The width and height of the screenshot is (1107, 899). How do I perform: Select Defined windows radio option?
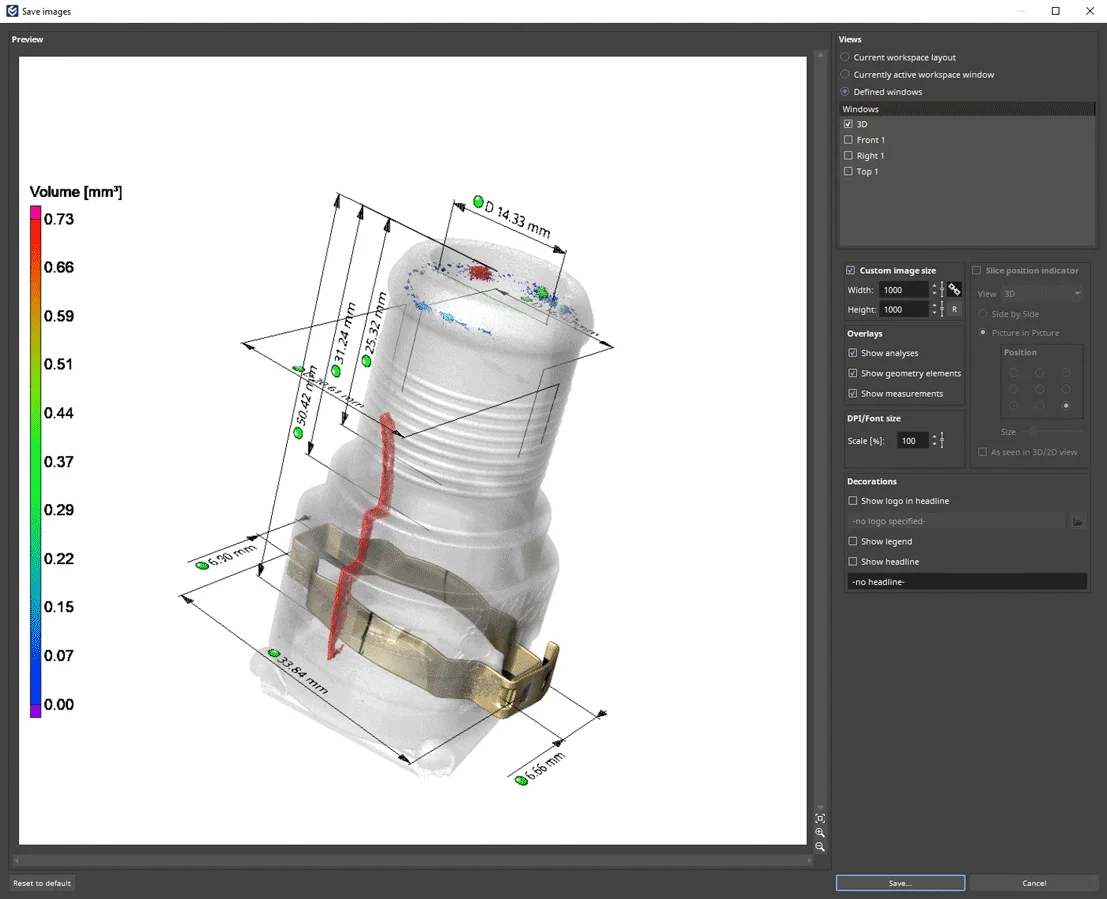click(845, 92)
